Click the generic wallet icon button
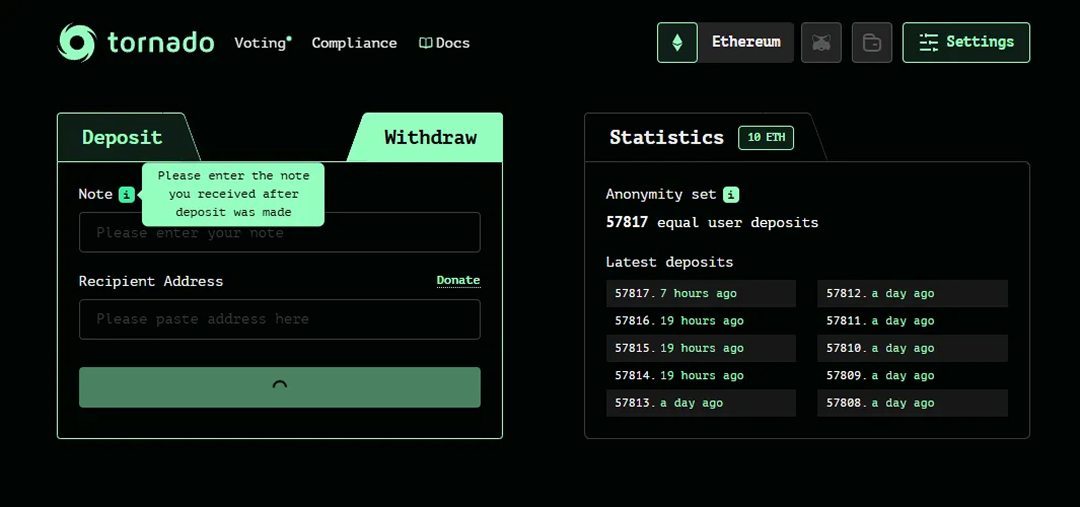The height and width of the screenshot is (507, 1080). (x=871, y=43)
